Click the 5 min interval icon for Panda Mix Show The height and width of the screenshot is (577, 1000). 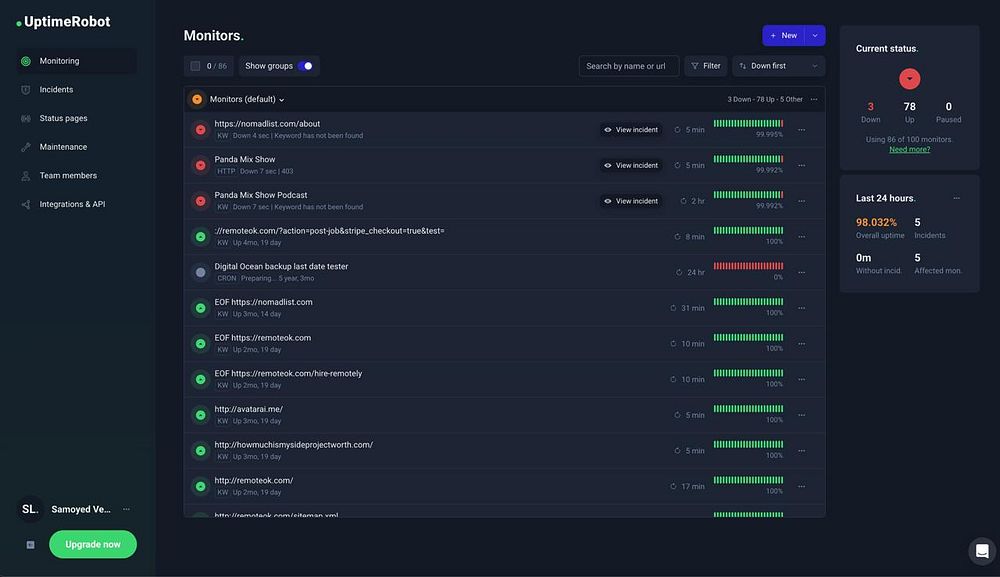point(677,166)
